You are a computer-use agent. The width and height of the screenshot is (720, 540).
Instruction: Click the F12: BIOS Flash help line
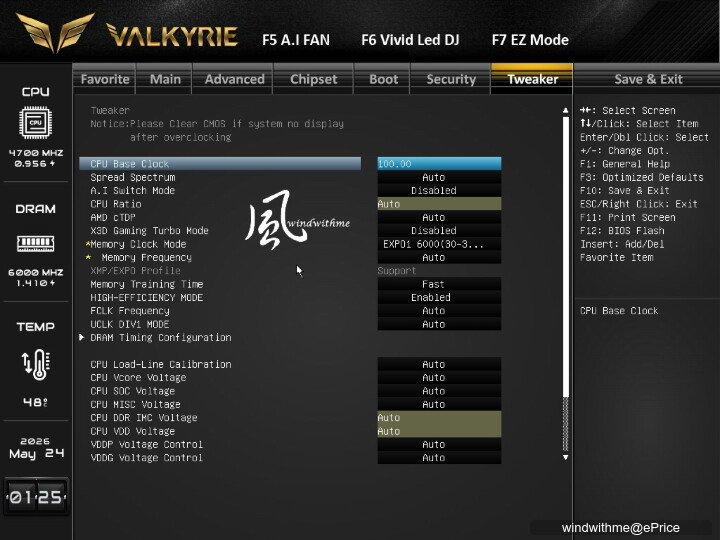click(x=622, y=231)
